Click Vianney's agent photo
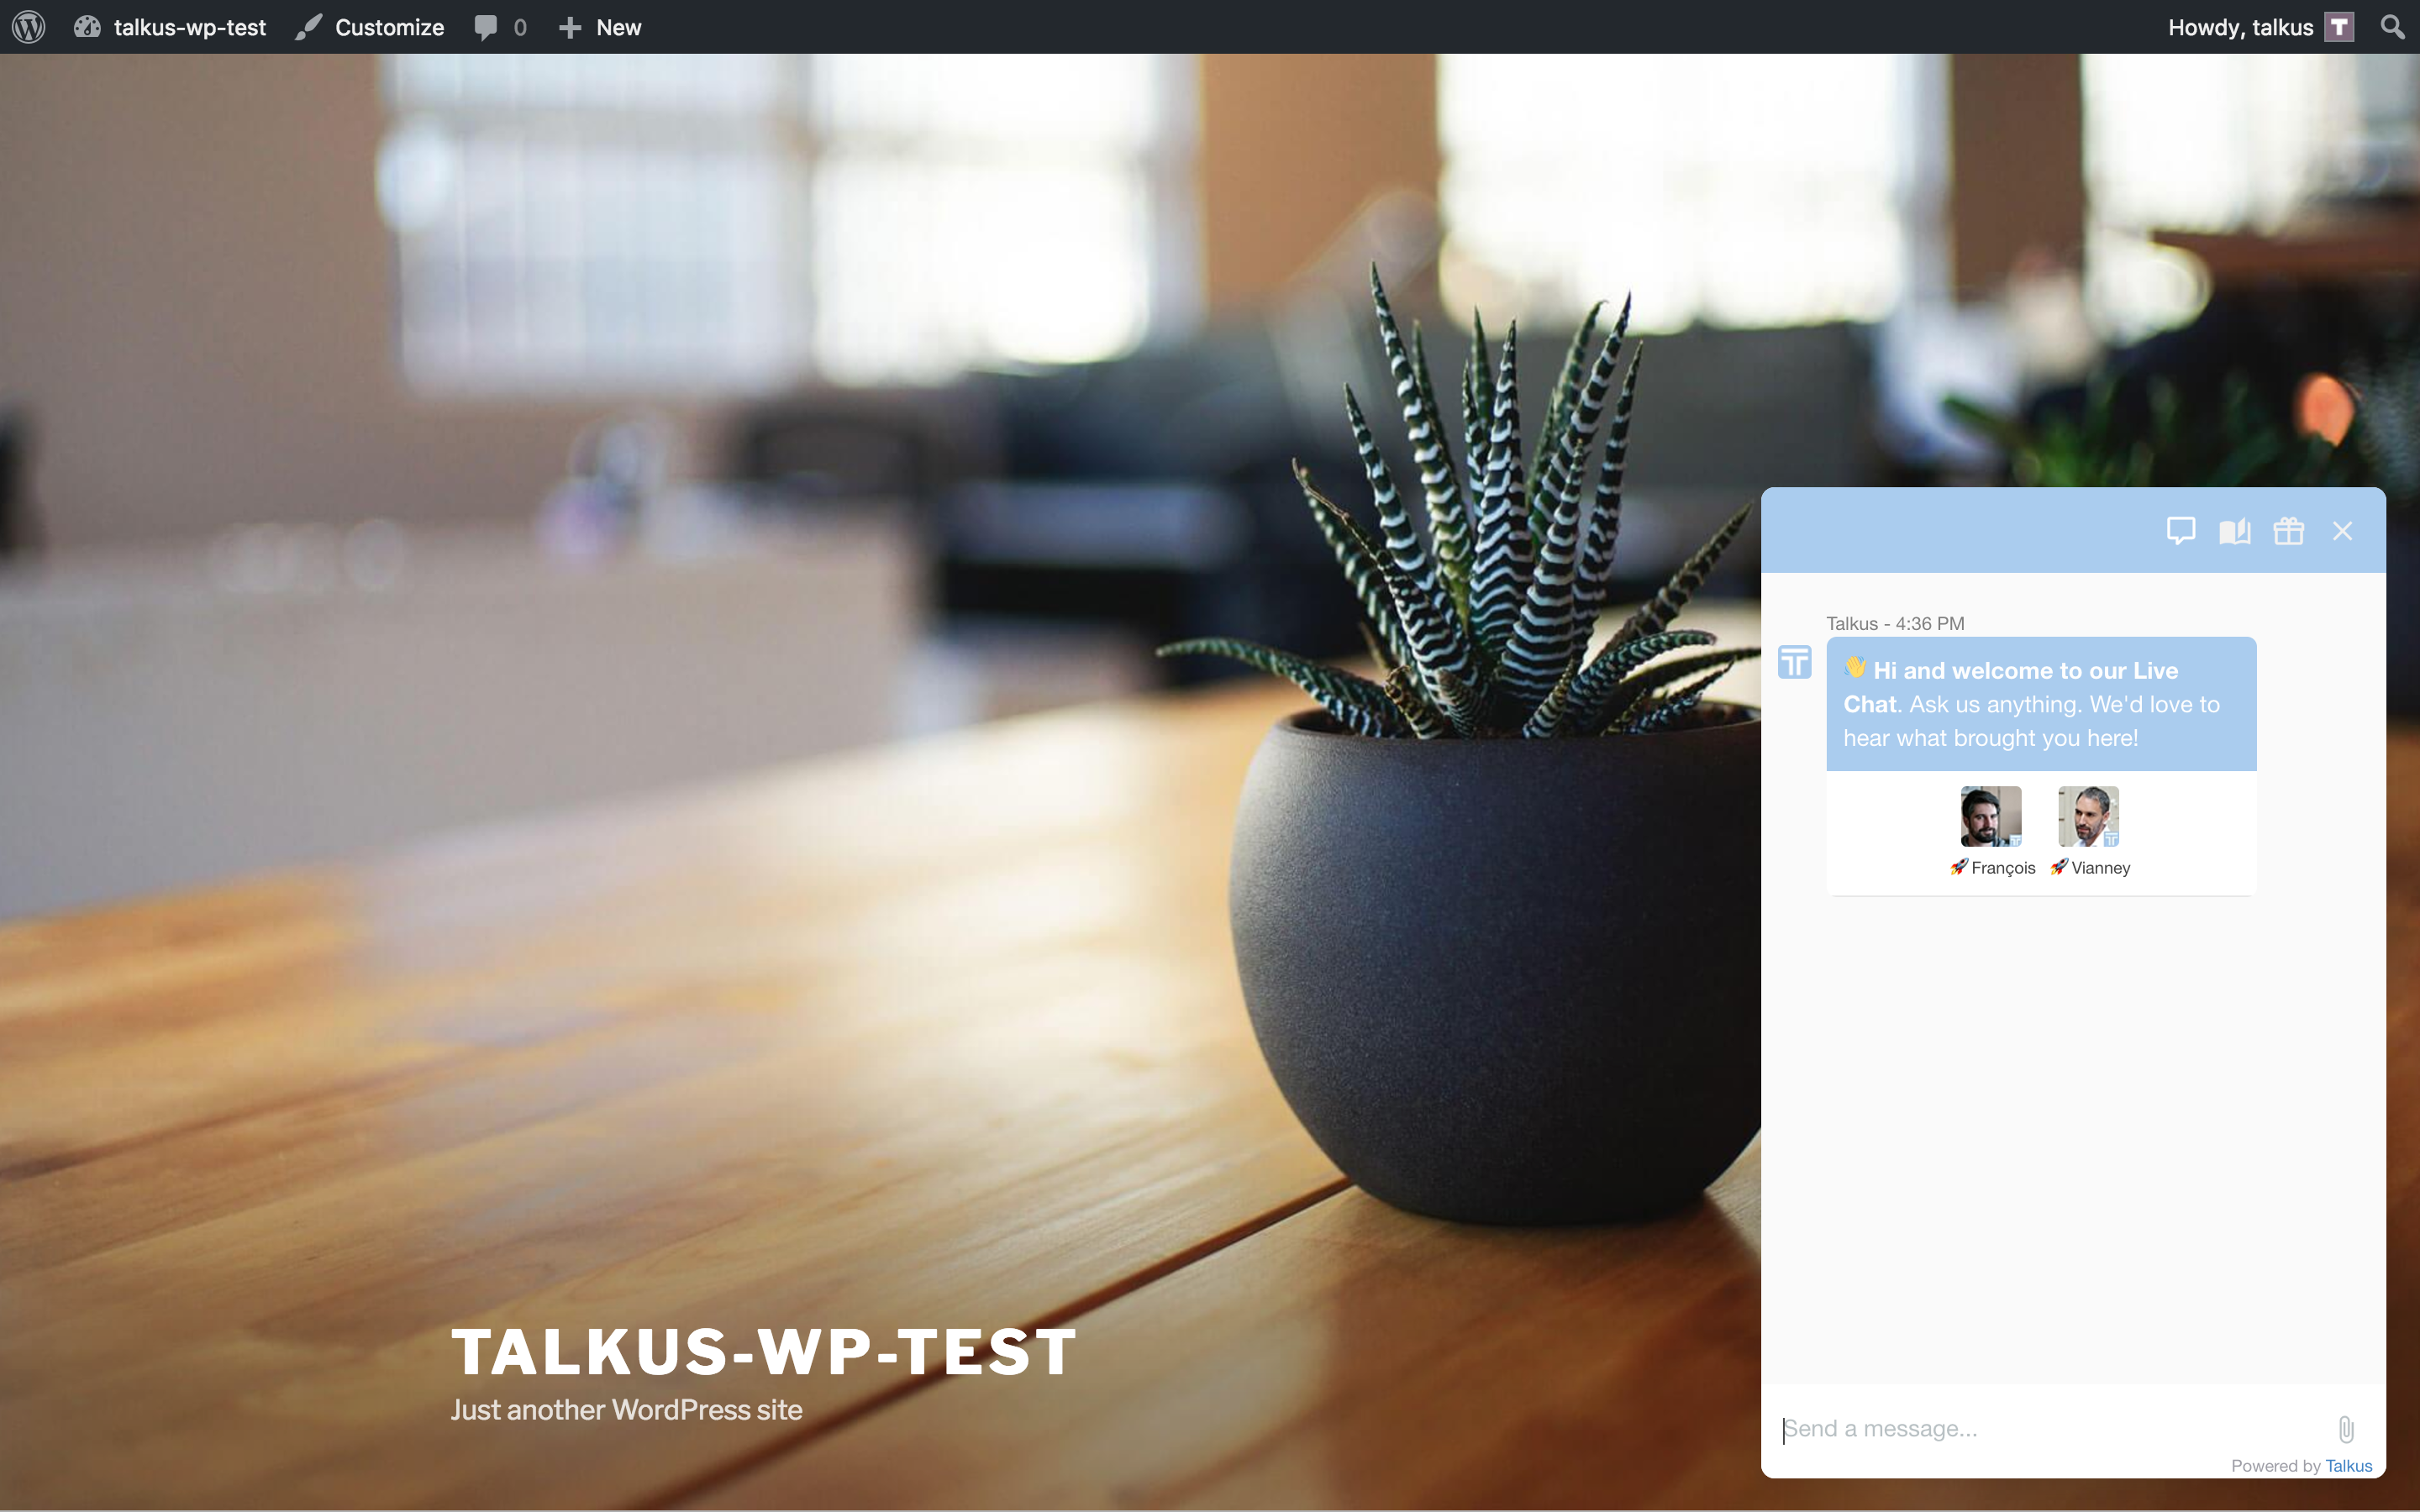 point(2088,816)
